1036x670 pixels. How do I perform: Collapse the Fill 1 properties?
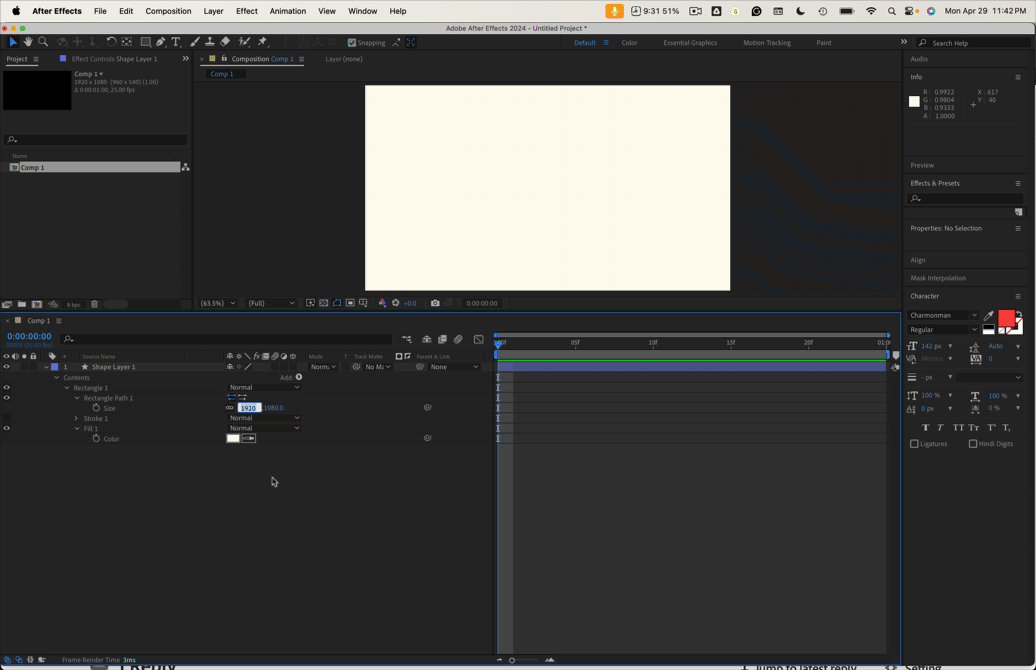click(77, 428)
